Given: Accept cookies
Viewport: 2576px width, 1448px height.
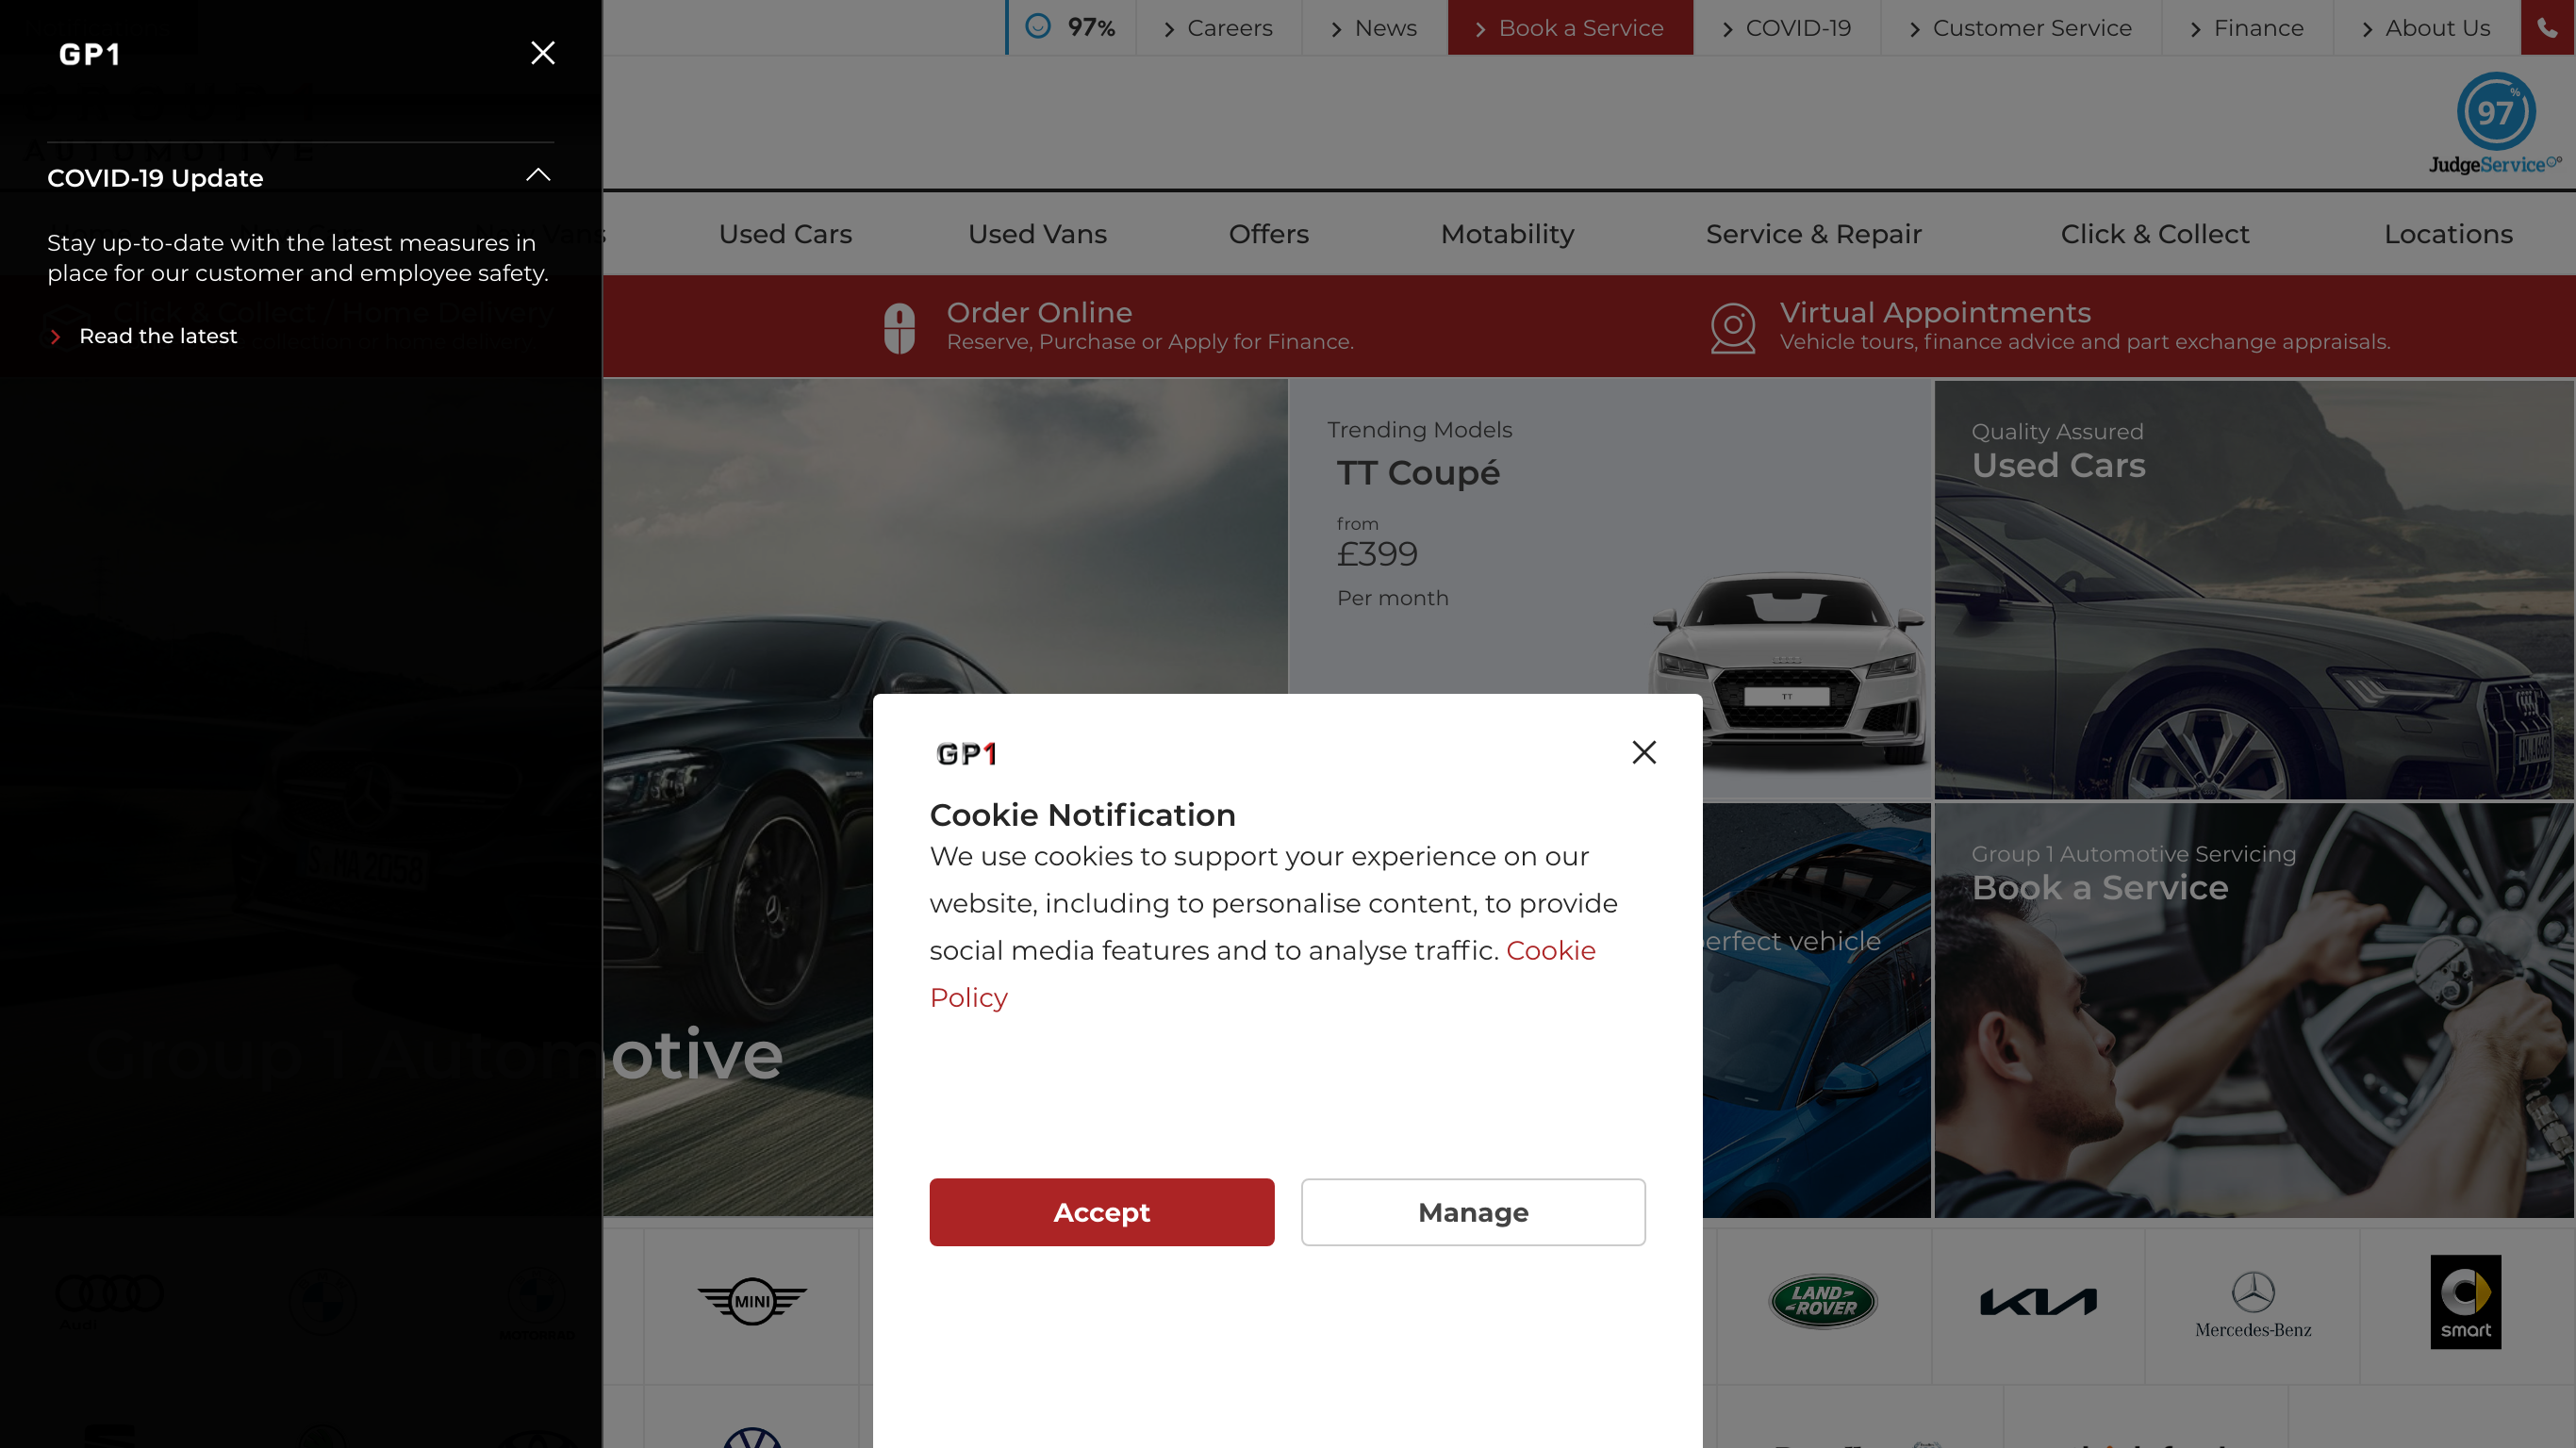Looking at the screenshot, I should pos(1101,1212).
